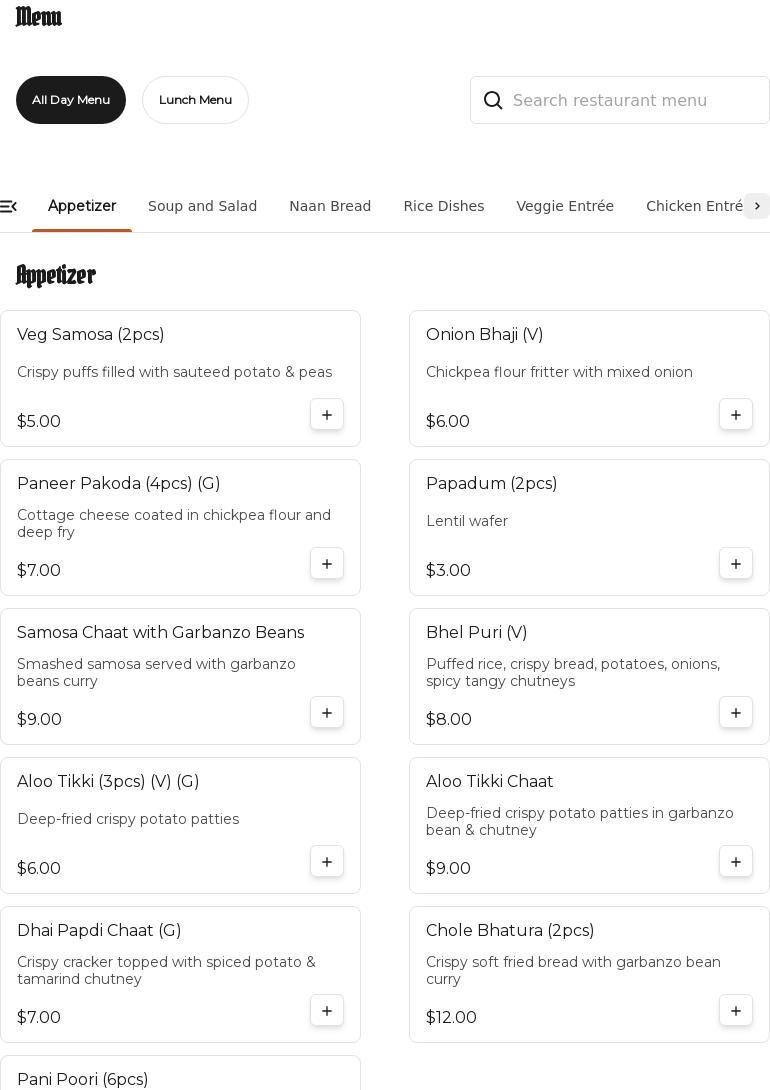Add Chole Bhatura with plus button
Screen dimensions: 770x1090
[736, 1011]
